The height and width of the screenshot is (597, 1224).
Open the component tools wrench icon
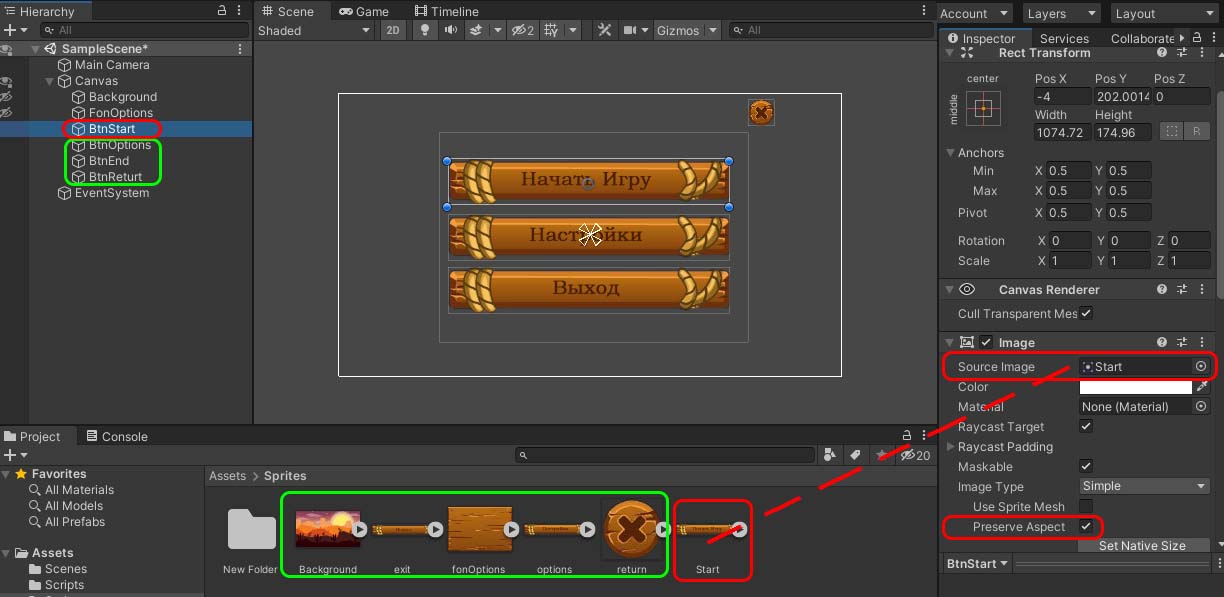(604, 30)
